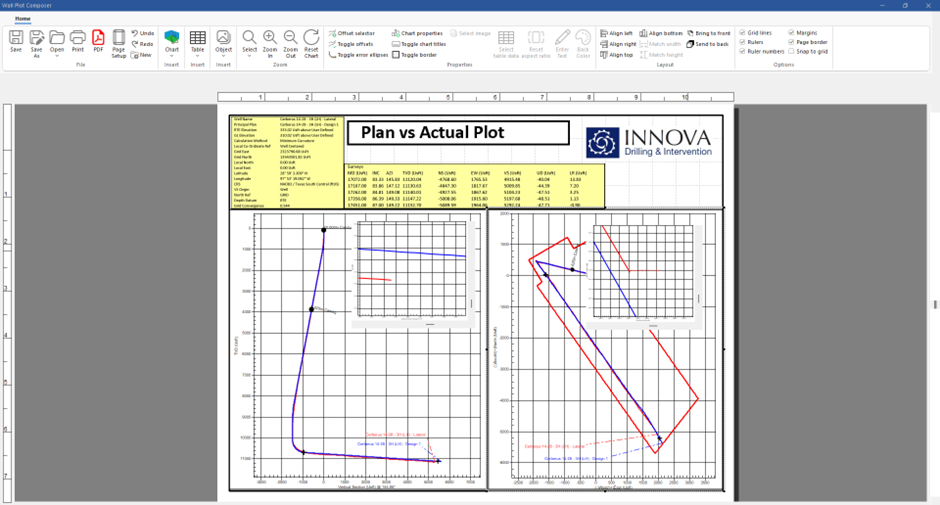
Task: Uncheck the Ruler numbers option
Action: coord(742,51)
